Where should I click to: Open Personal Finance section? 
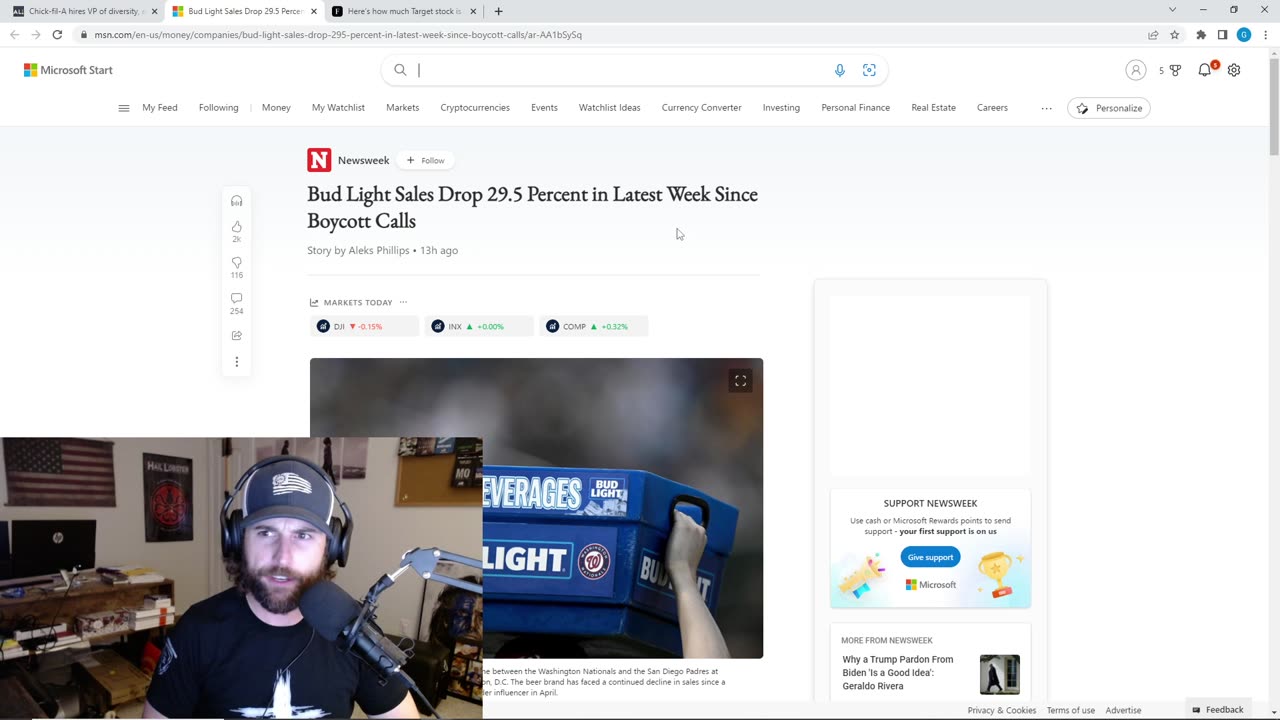pyautogui.click(x=855, y=108)
